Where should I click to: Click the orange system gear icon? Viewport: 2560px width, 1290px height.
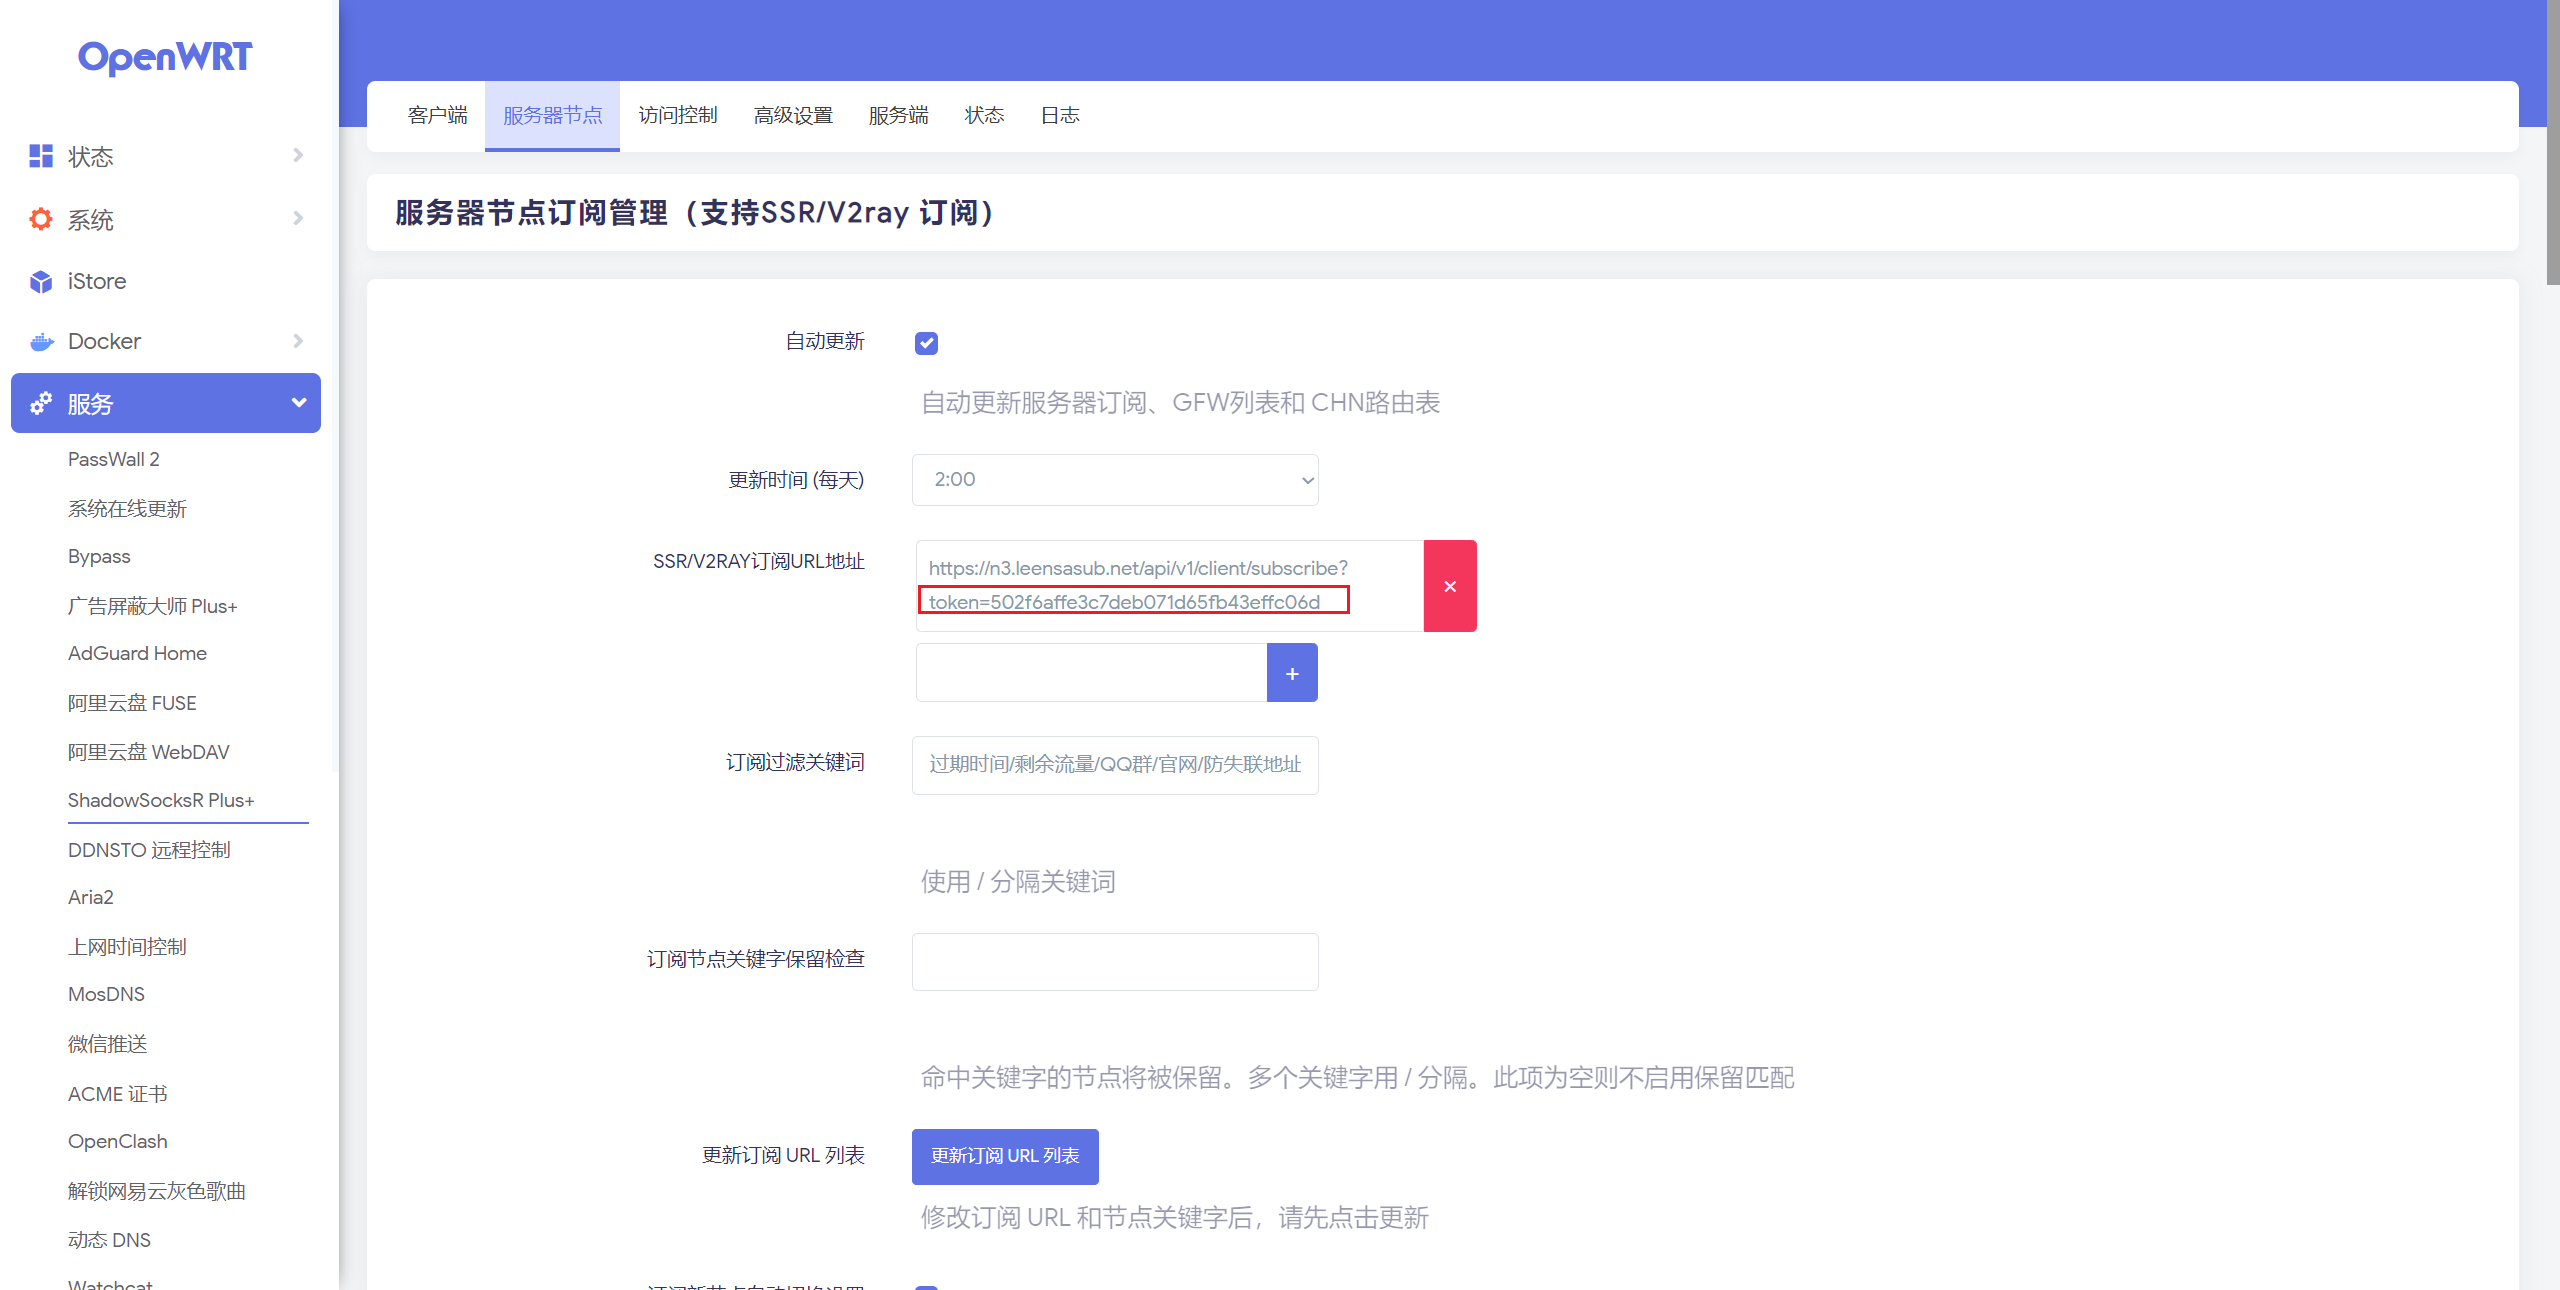[41, 219]
